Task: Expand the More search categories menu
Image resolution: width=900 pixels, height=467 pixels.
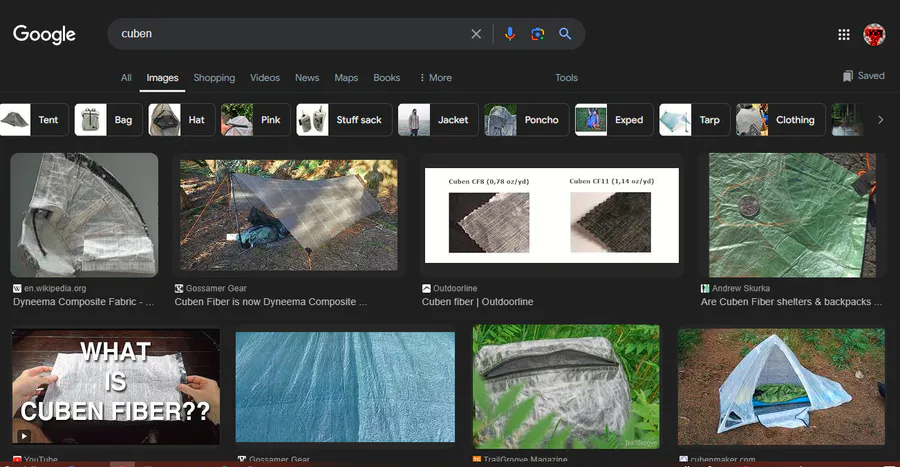Action: 436,77
